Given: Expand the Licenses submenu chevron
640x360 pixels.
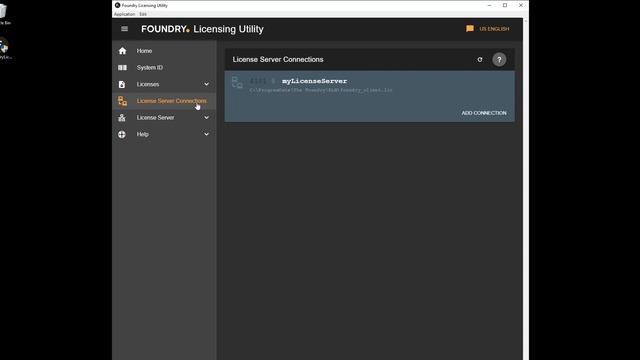Looking at the screenshot, I should tap(207, 84).
